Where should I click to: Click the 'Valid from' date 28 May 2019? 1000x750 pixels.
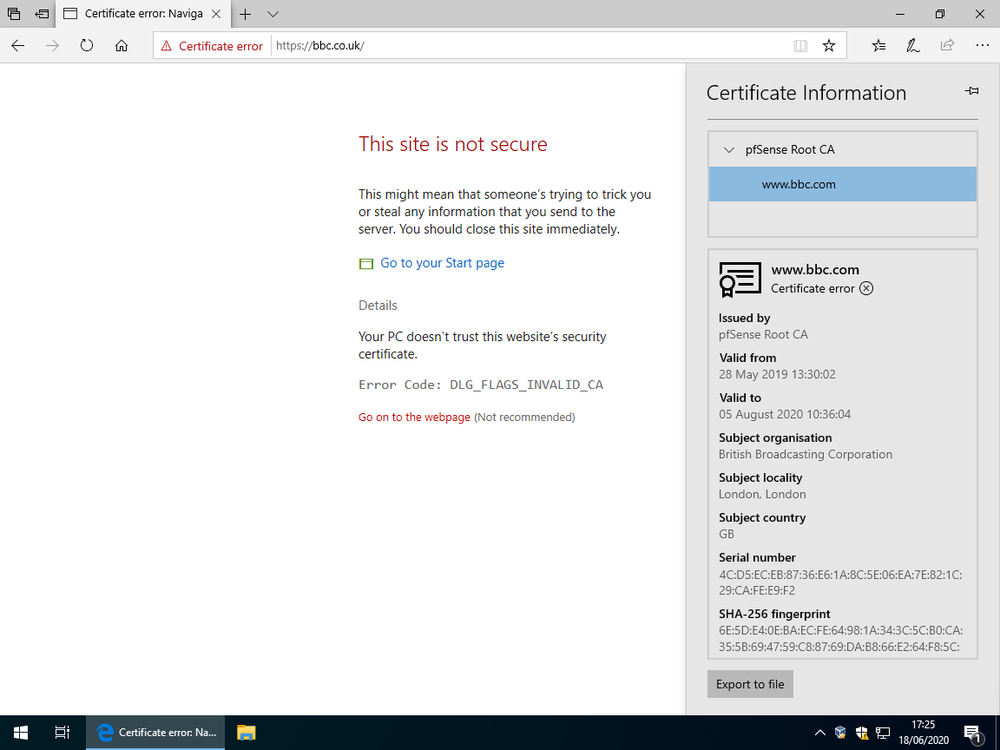click(x=777, y=374)
